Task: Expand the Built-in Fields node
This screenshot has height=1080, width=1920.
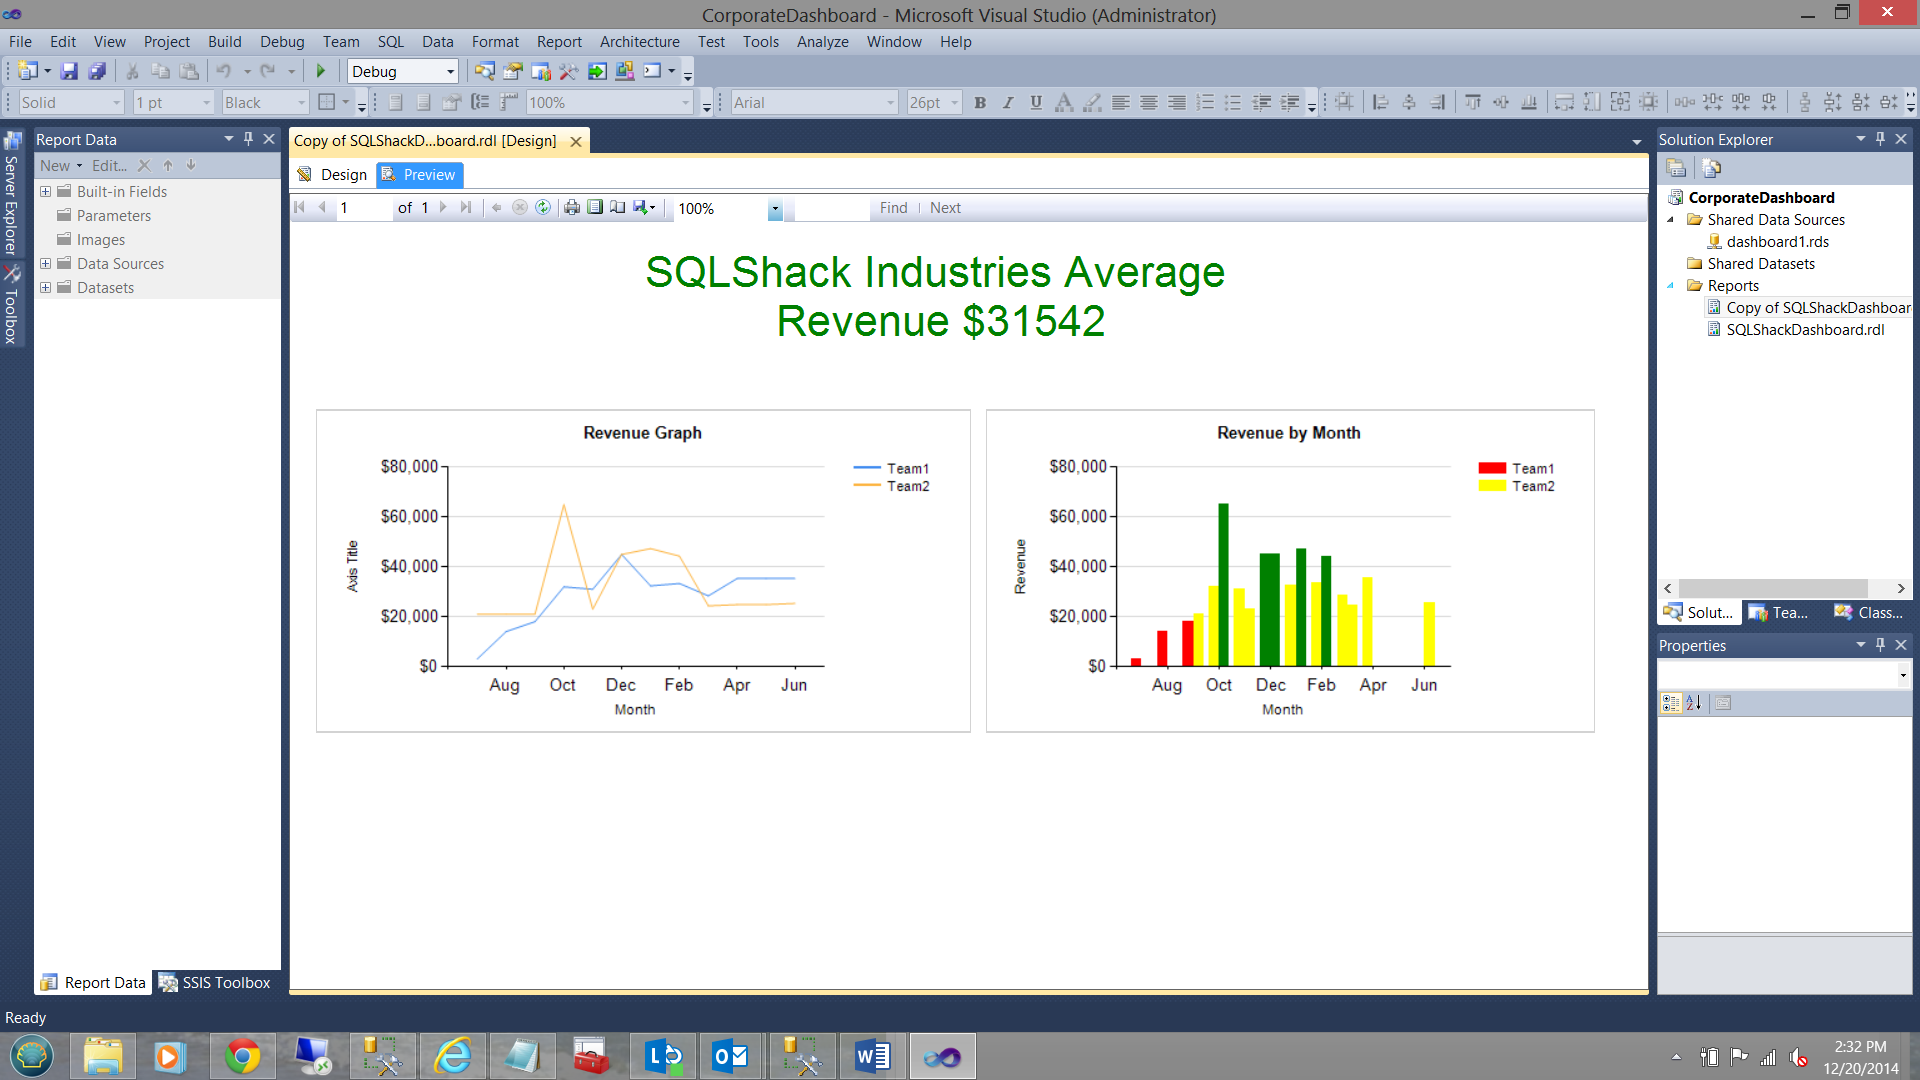Action: [x=45, y=191]
